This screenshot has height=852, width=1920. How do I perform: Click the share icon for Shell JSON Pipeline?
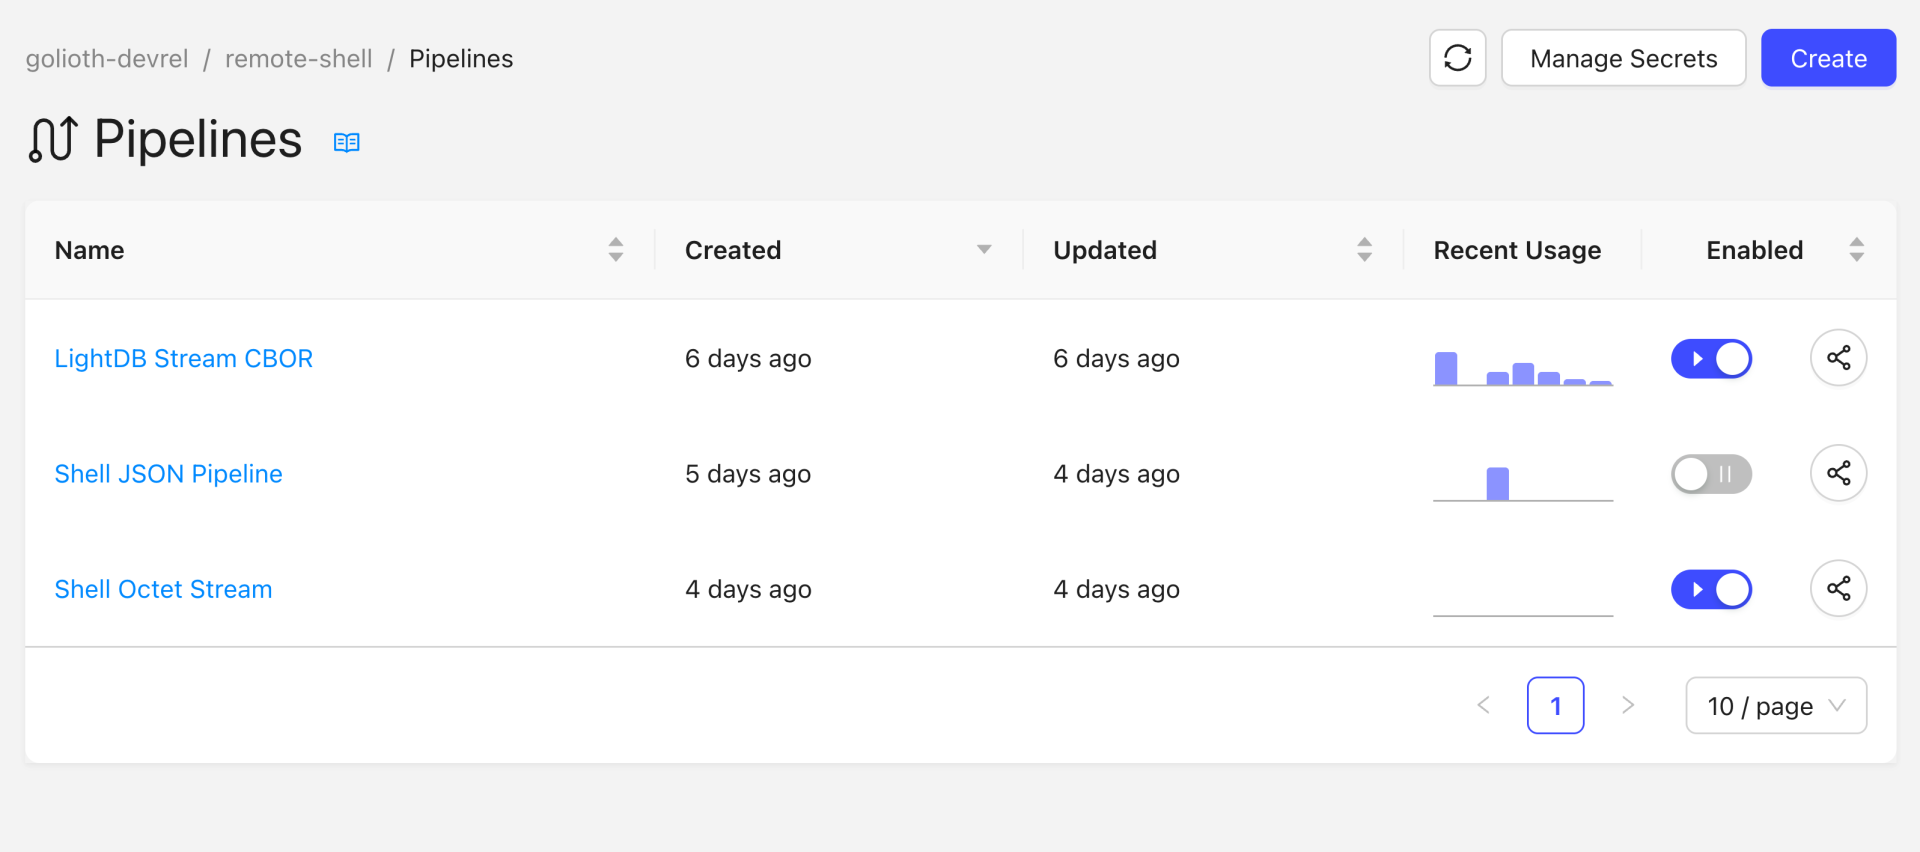(x=1839, y=473)
